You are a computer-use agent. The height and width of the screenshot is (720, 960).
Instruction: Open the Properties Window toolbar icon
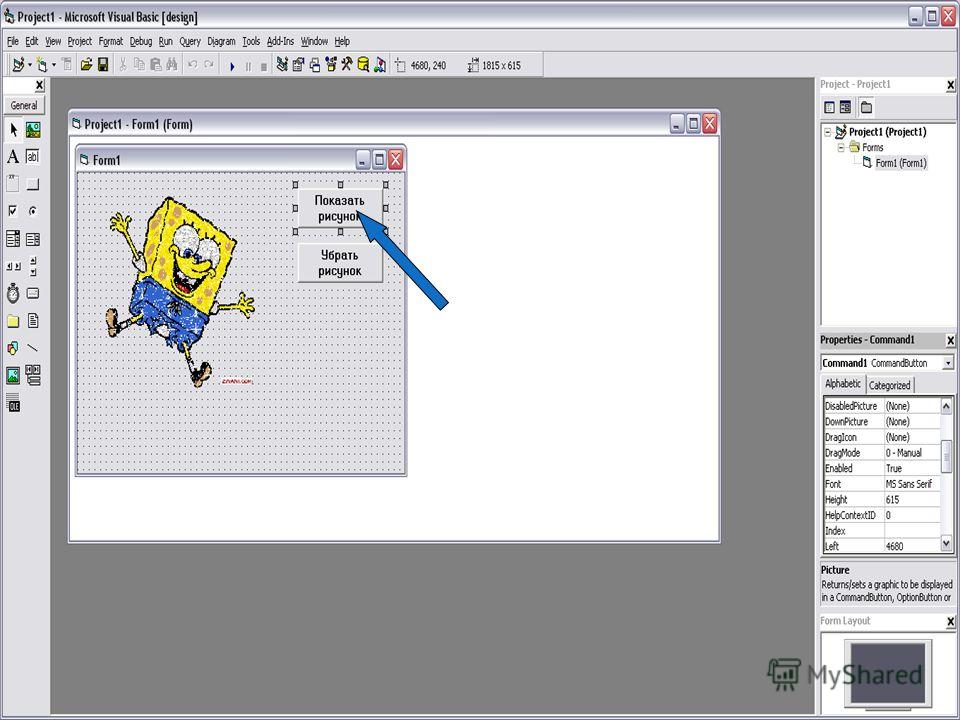click(x=298, y=65)
